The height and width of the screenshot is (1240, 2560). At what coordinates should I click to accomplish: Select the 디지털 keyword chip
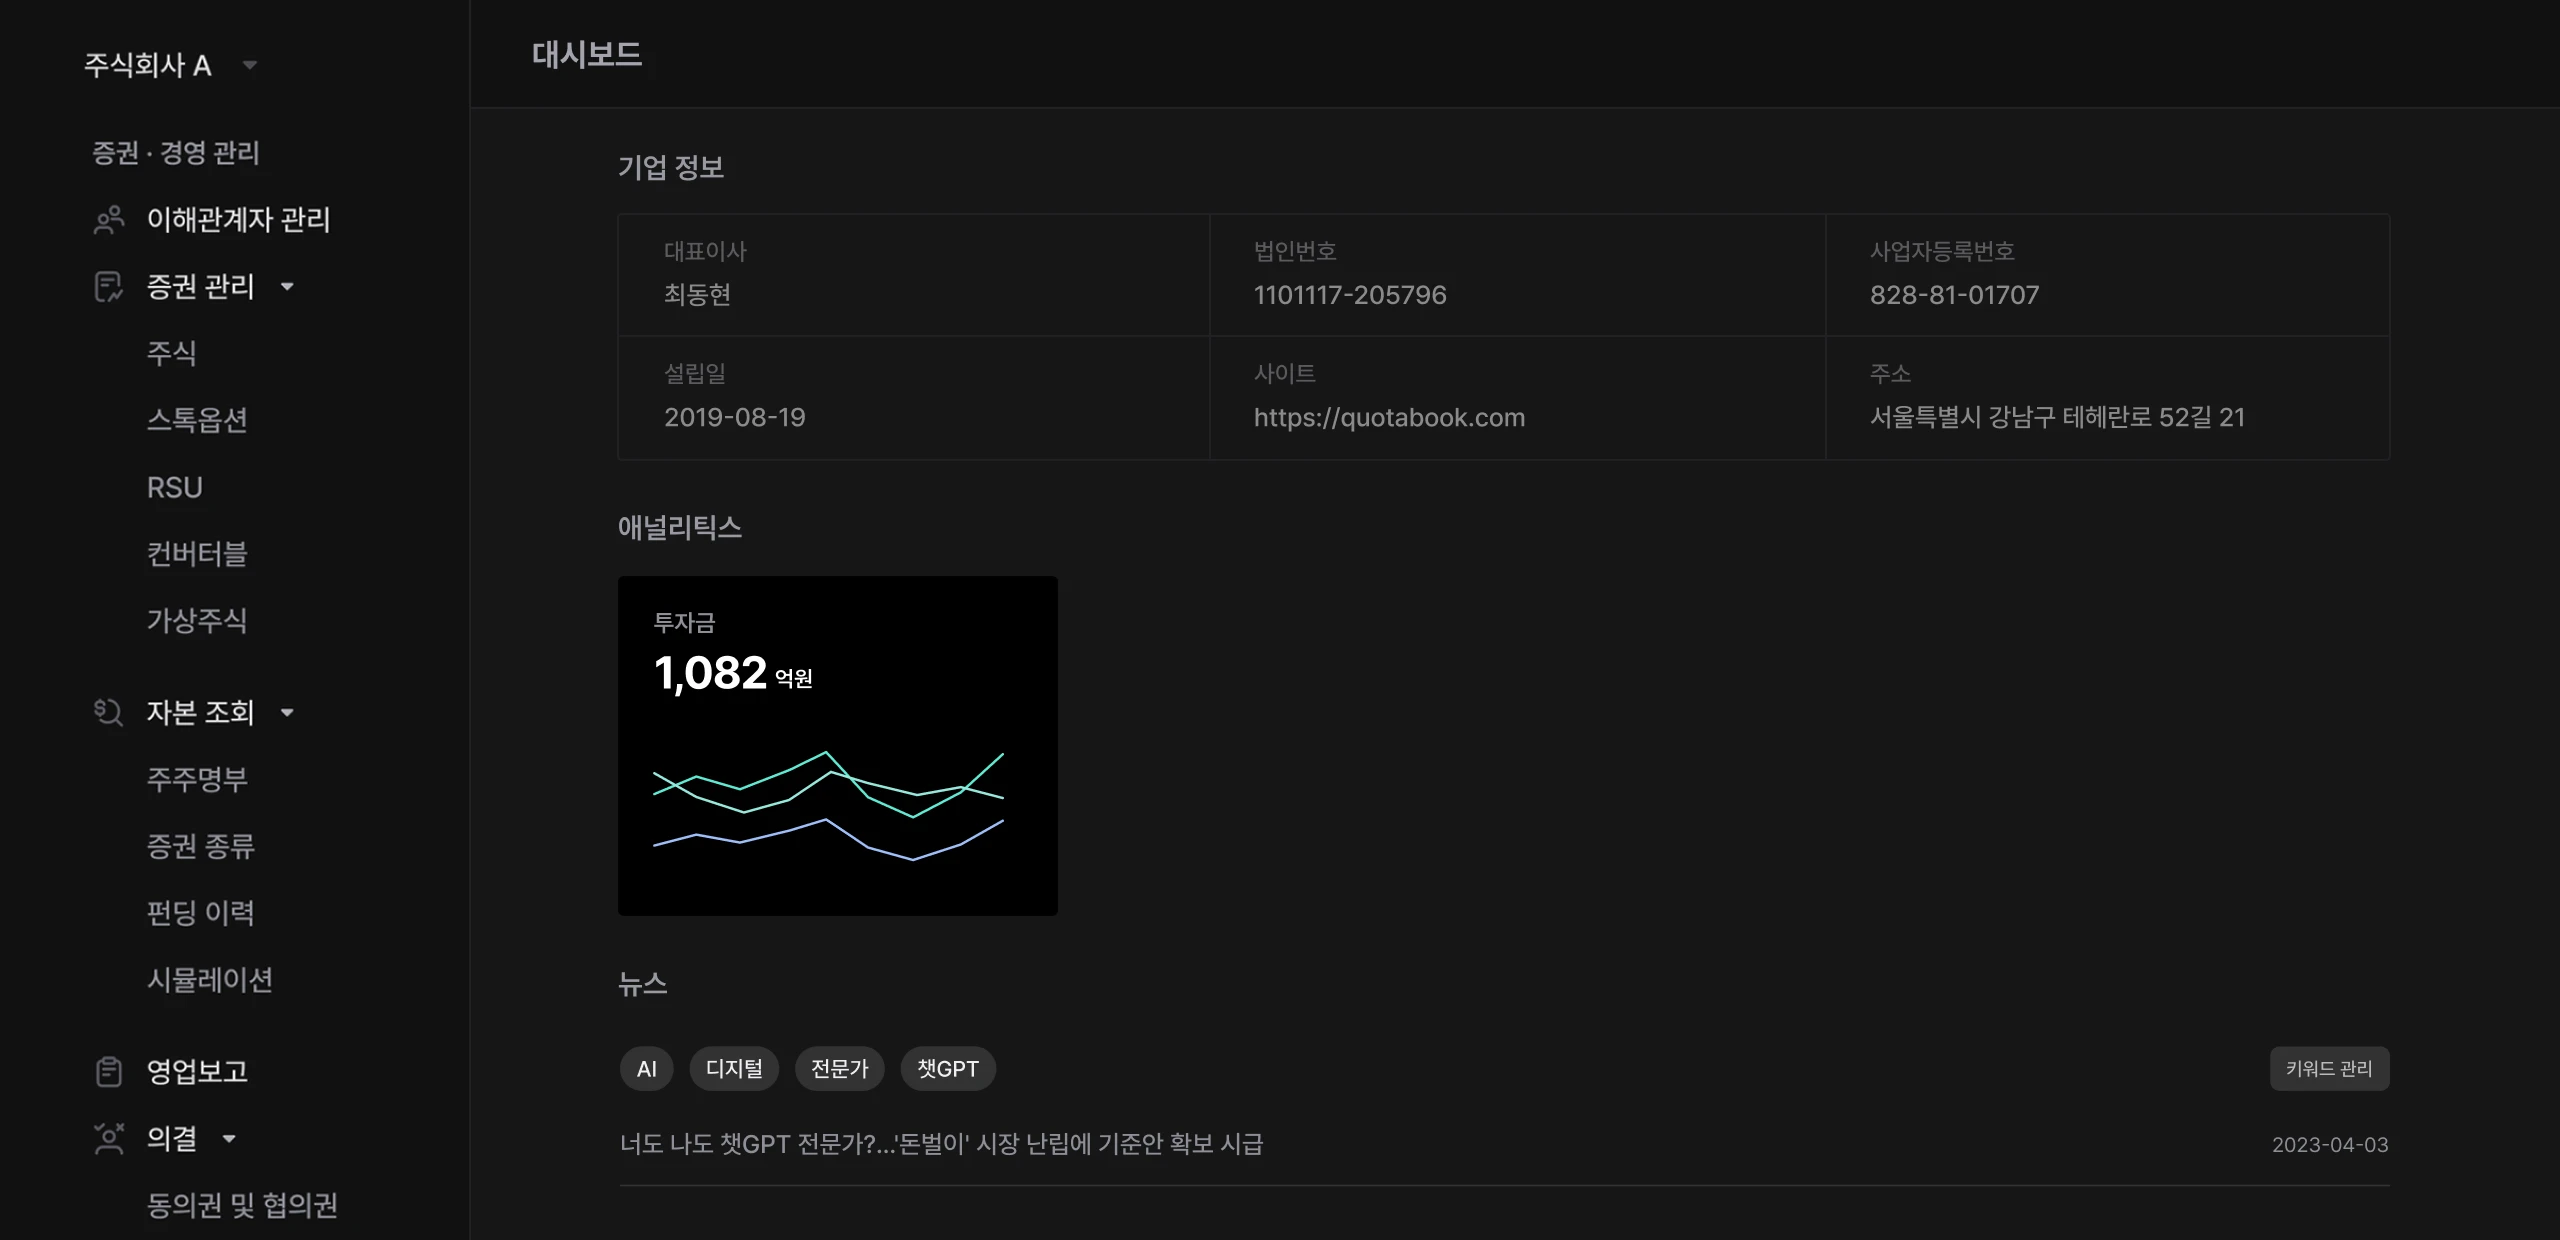pos(734,1069)
